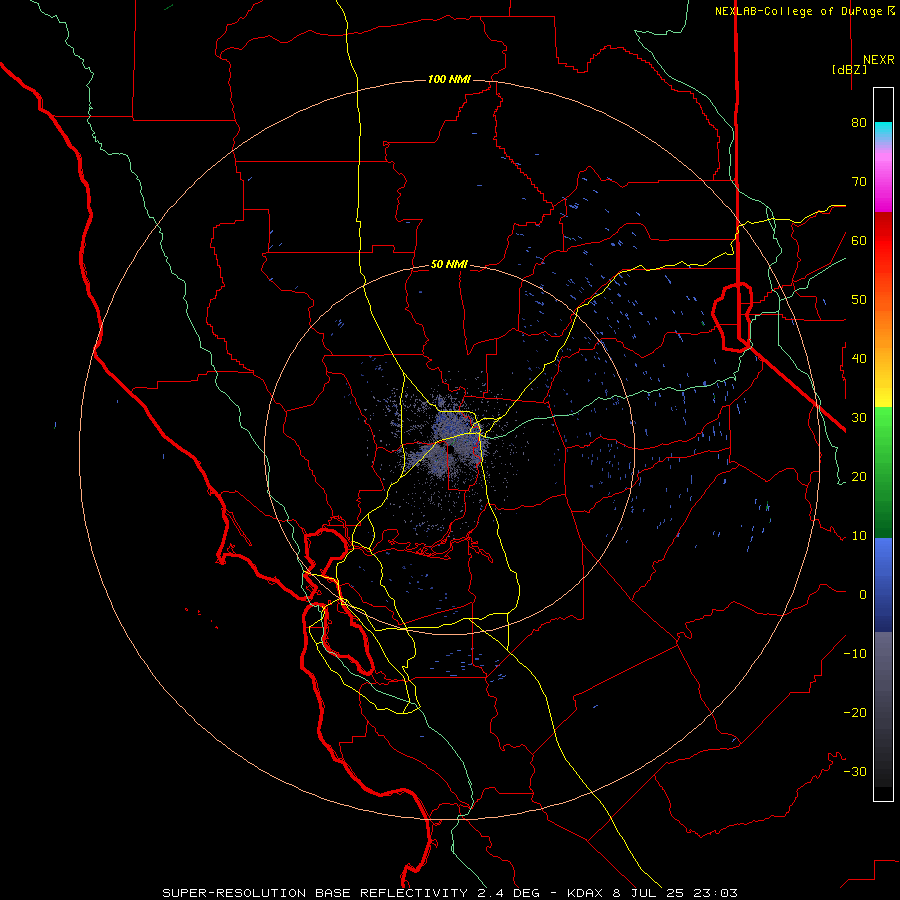
Task: Click the SUPER-RESOLUTION BASE REFLECTIVITY caption text
Action: [x=315, y=893]
